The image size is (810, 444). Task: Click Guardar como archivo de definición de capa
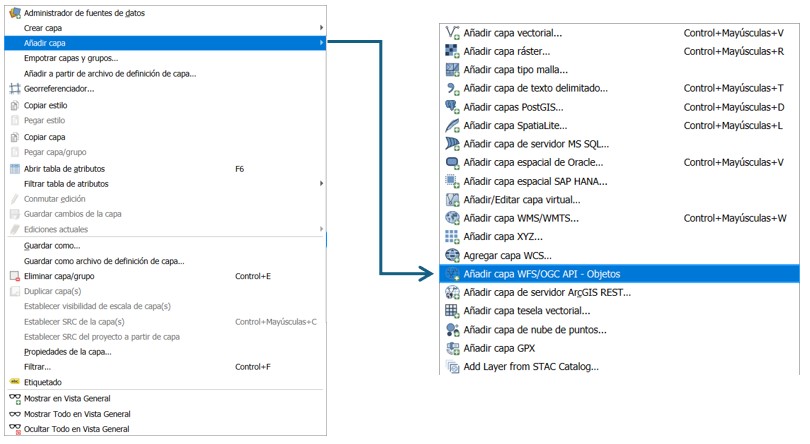pos(103,261)
